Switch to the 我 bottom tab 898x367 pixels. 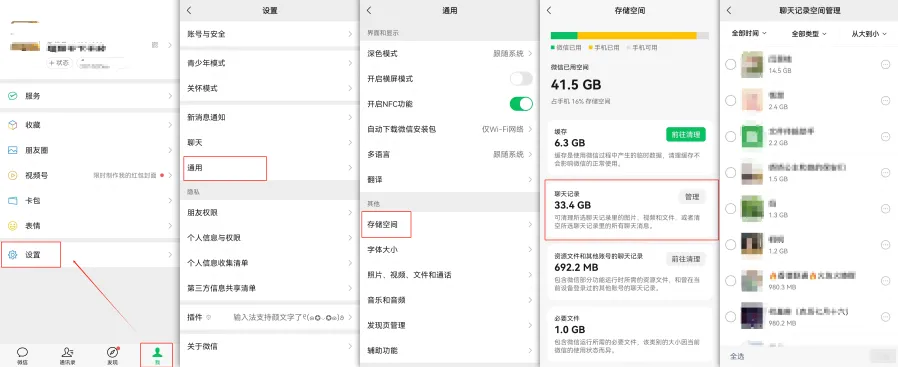[157, 356]
